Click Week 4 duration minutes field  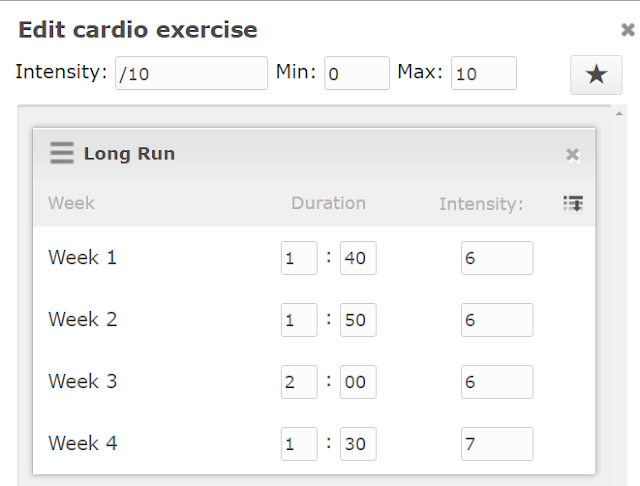358,444
